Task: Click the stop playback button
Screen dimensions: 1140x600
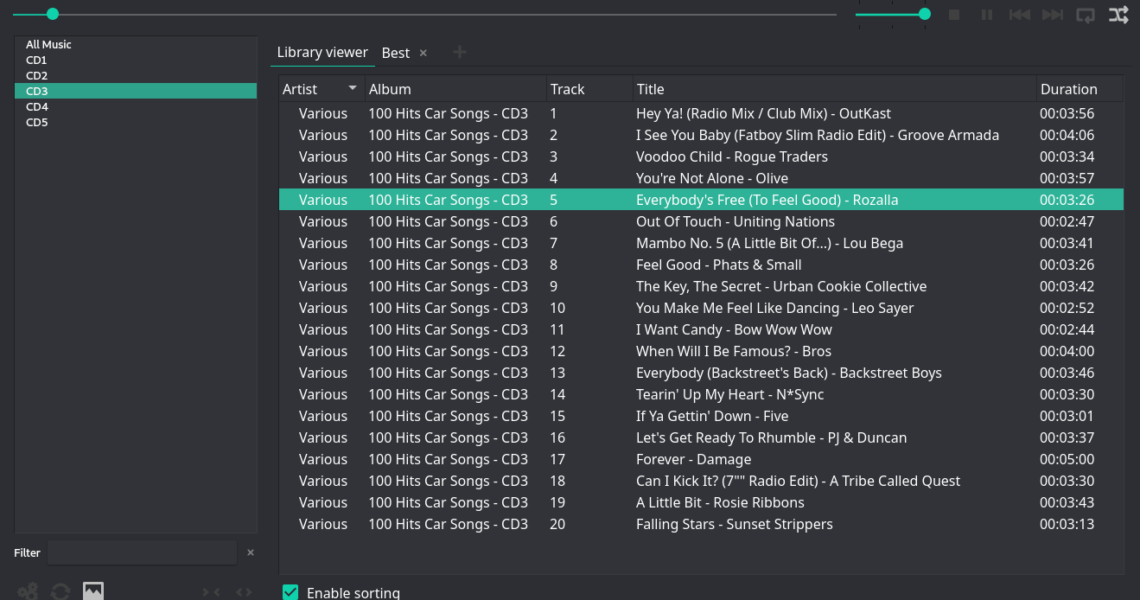Action: pos(954,15)
